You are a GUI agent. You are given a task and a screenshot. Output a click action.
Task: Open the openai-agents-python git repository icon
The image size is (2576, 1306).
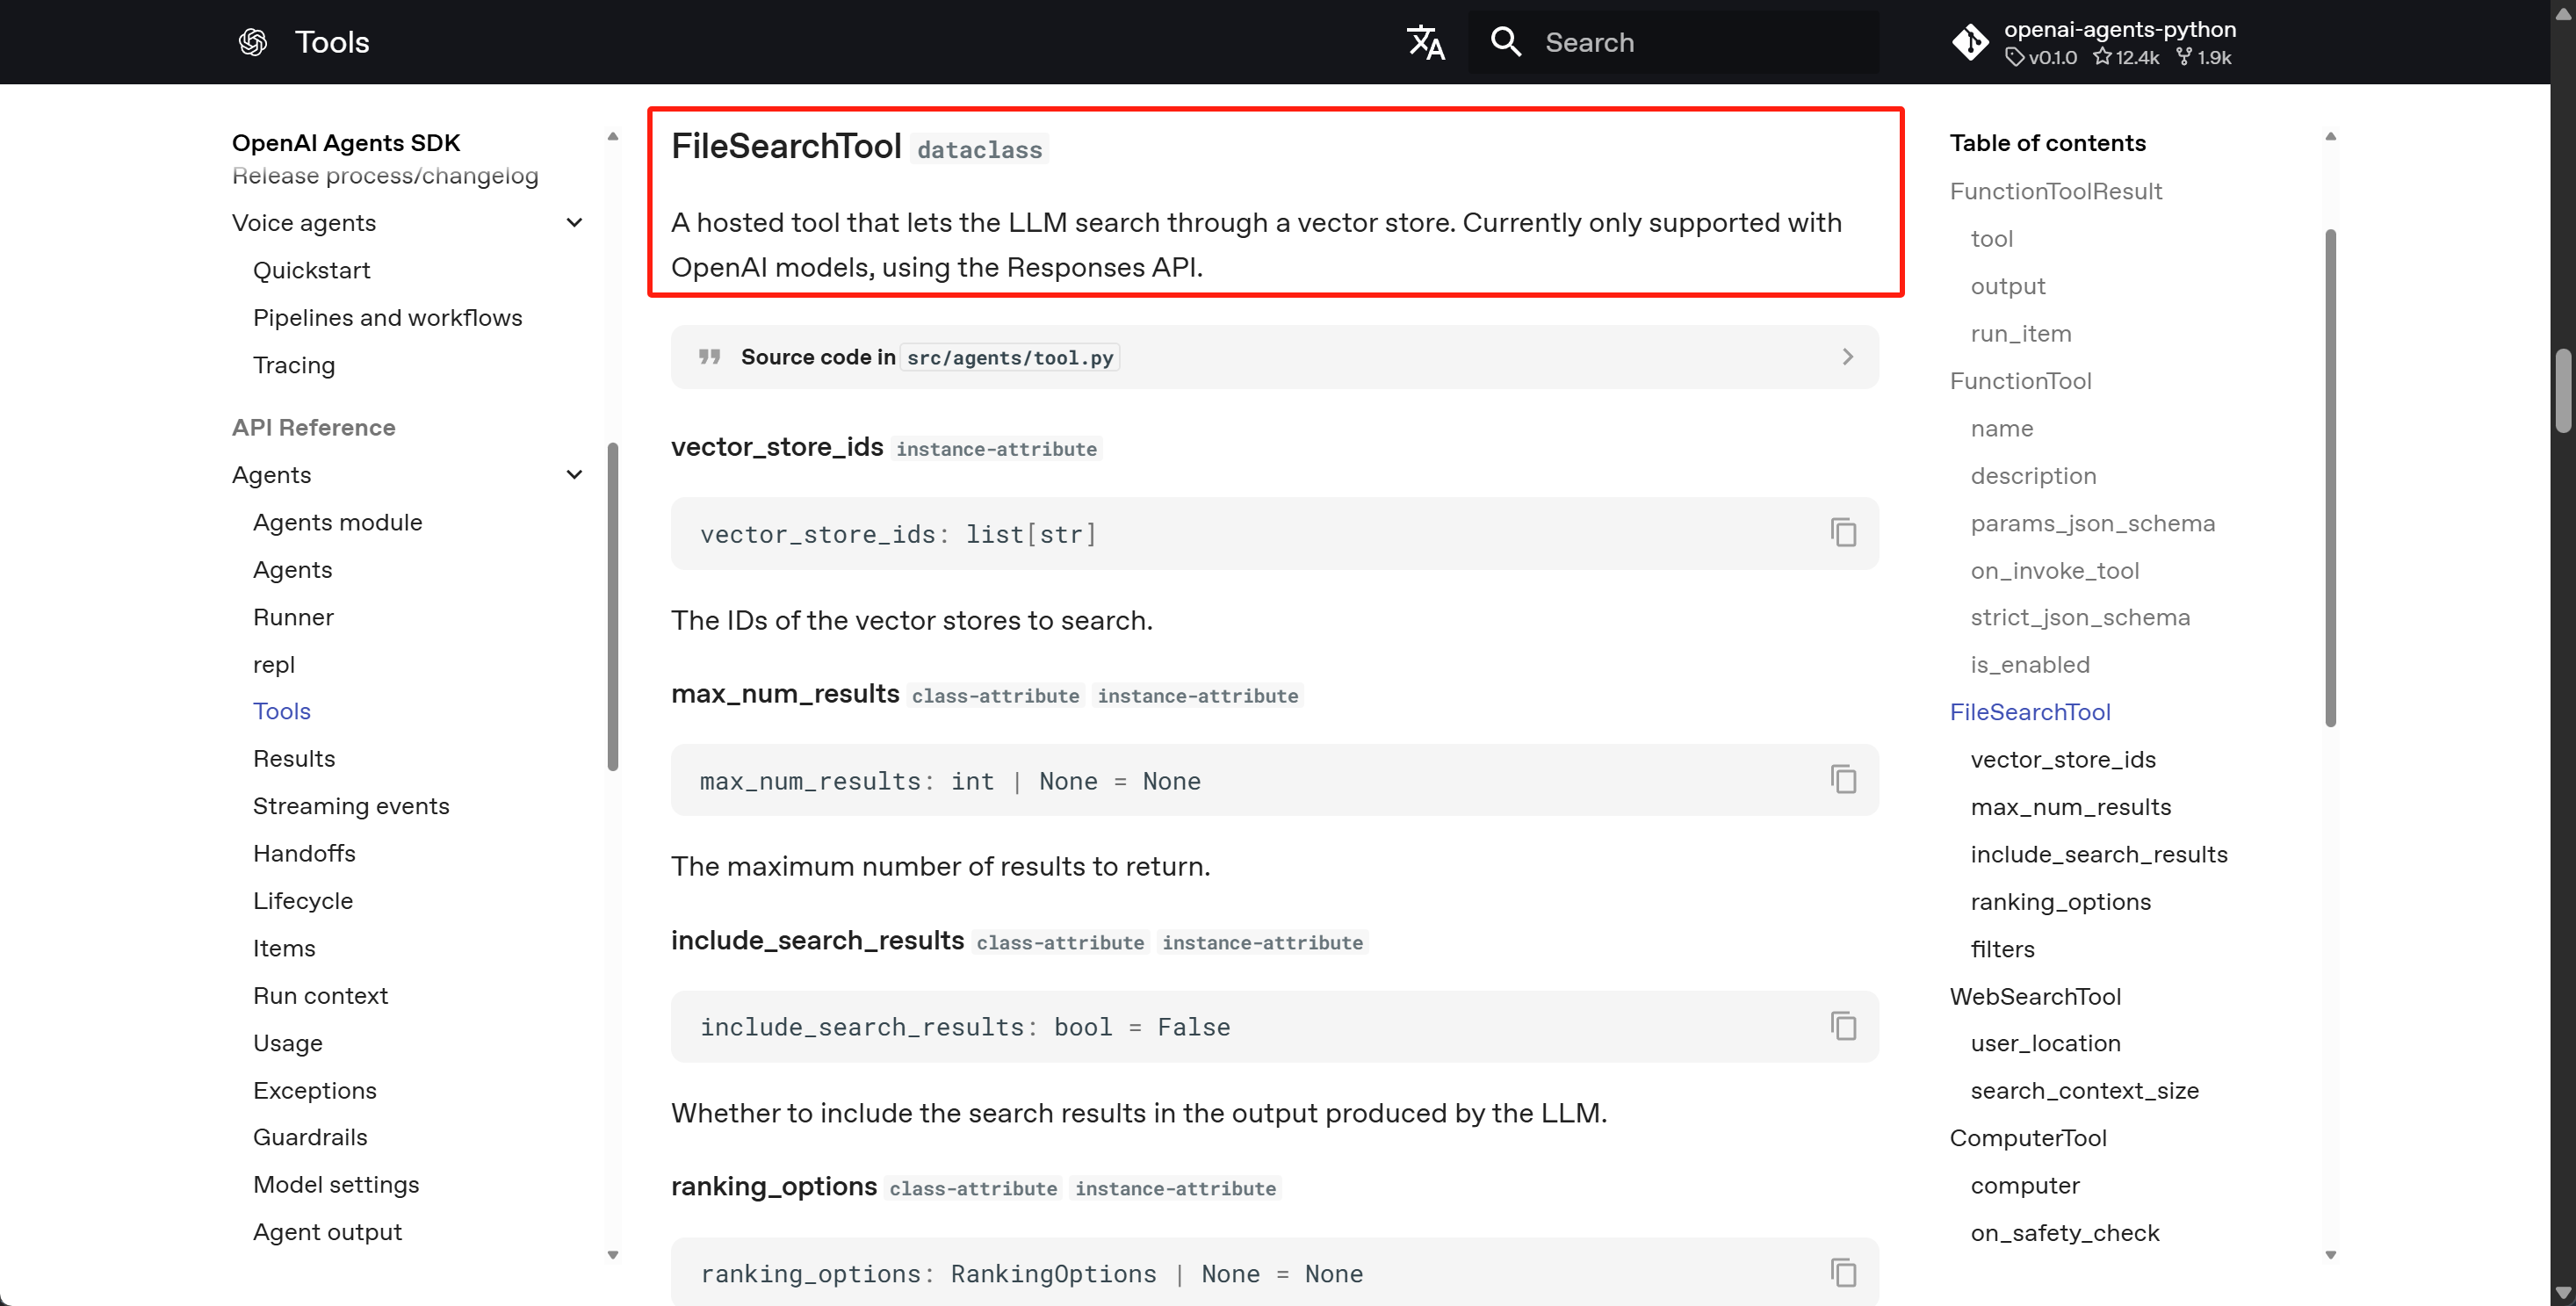pos(1970,42)
